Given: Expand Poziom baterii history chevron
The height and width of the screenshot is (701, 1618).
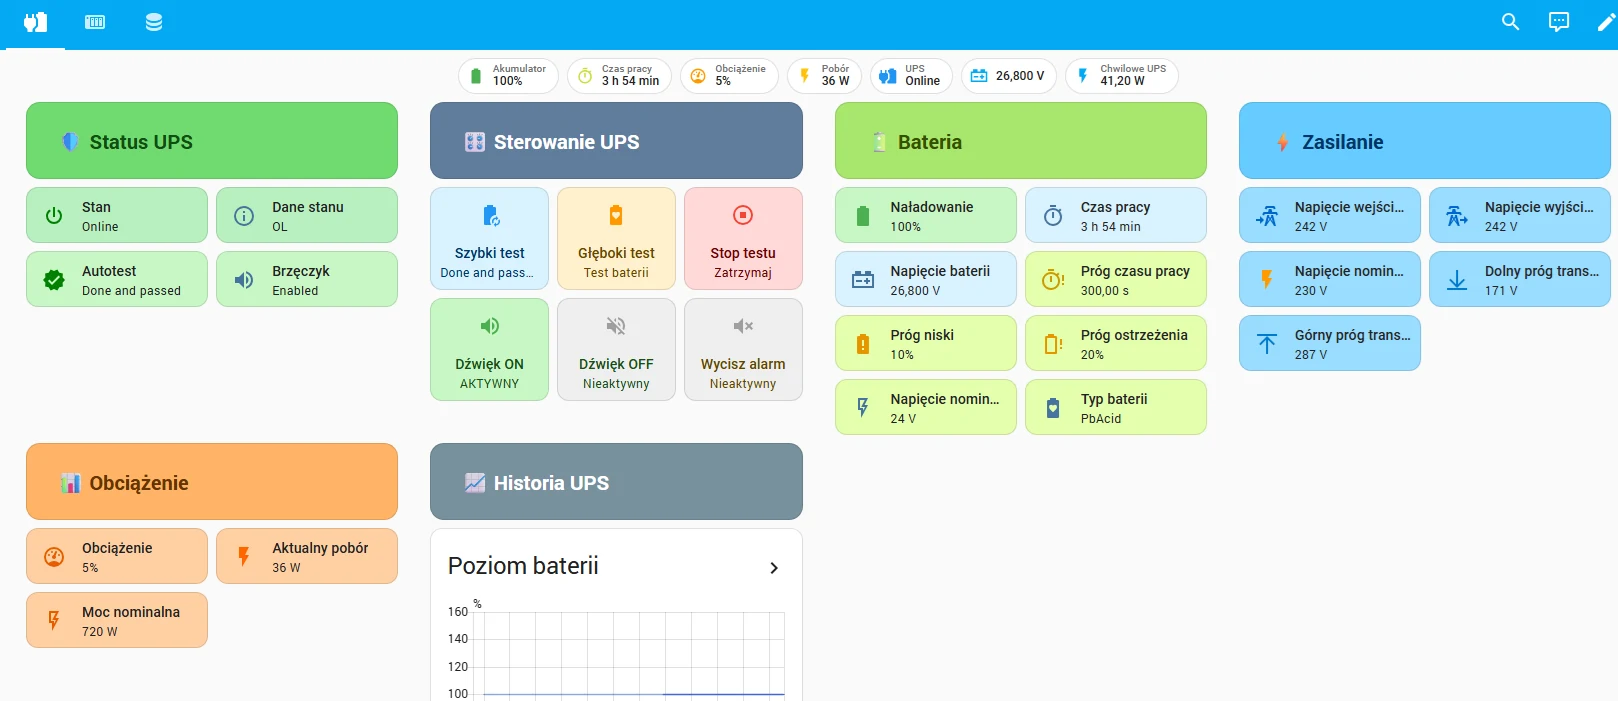Looking at the screenshot, I should [x=773, y=567].
